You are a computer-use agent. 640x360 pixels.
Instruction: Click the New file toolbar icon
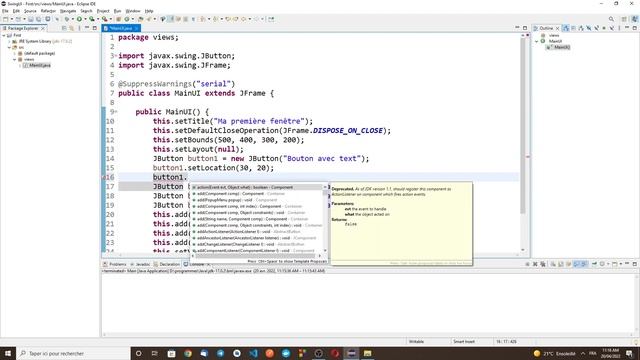[6, 19]
